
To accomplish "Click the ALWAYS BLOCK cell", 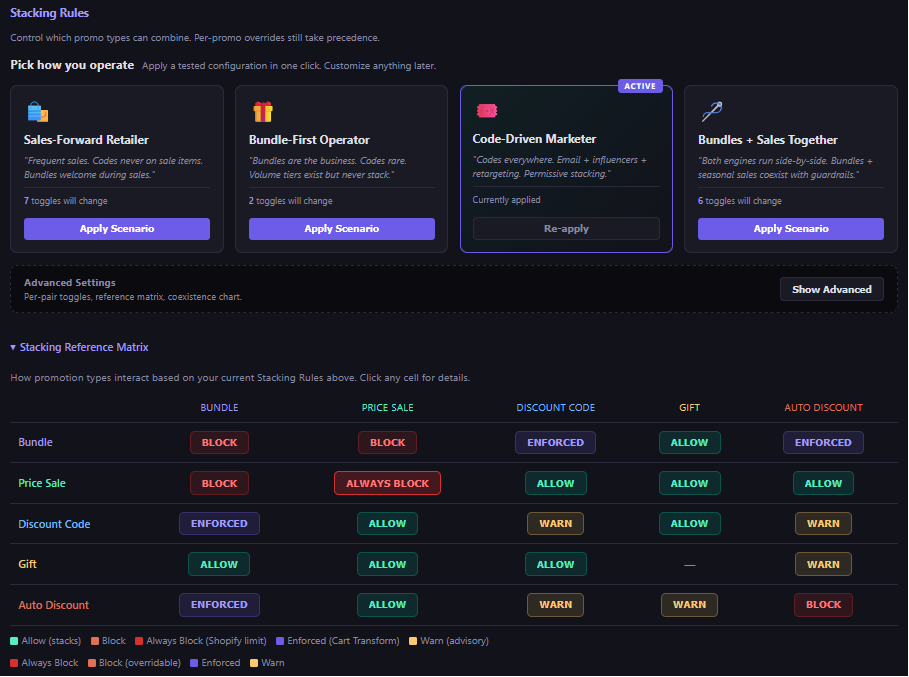I will coord(387,483).
